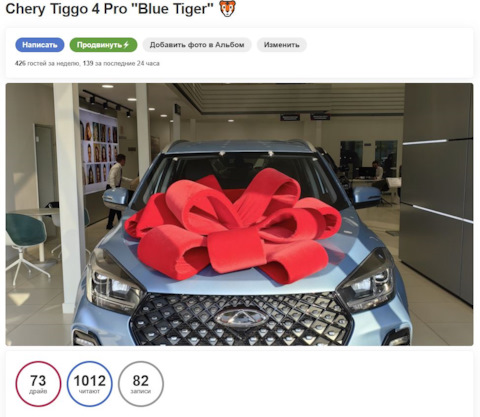Select Добавить фото в Альбом
The width and height of the screenshot is (480, 417).
[x=197, y=45]
